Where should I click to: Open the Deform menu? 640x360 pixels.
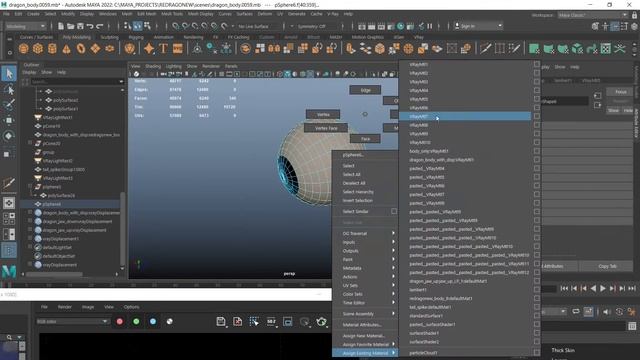pyautogui.click(x=264, y=14)
